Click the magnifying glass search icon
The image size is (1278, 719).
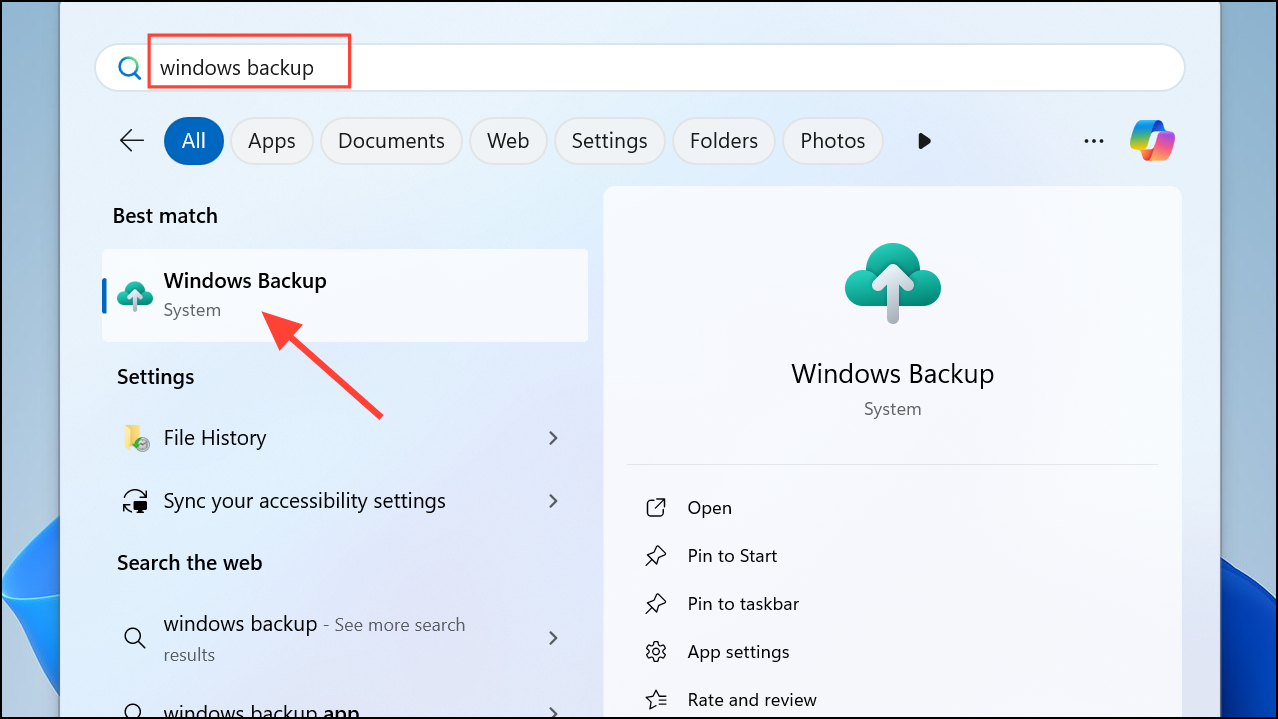(x=129, y=66)
